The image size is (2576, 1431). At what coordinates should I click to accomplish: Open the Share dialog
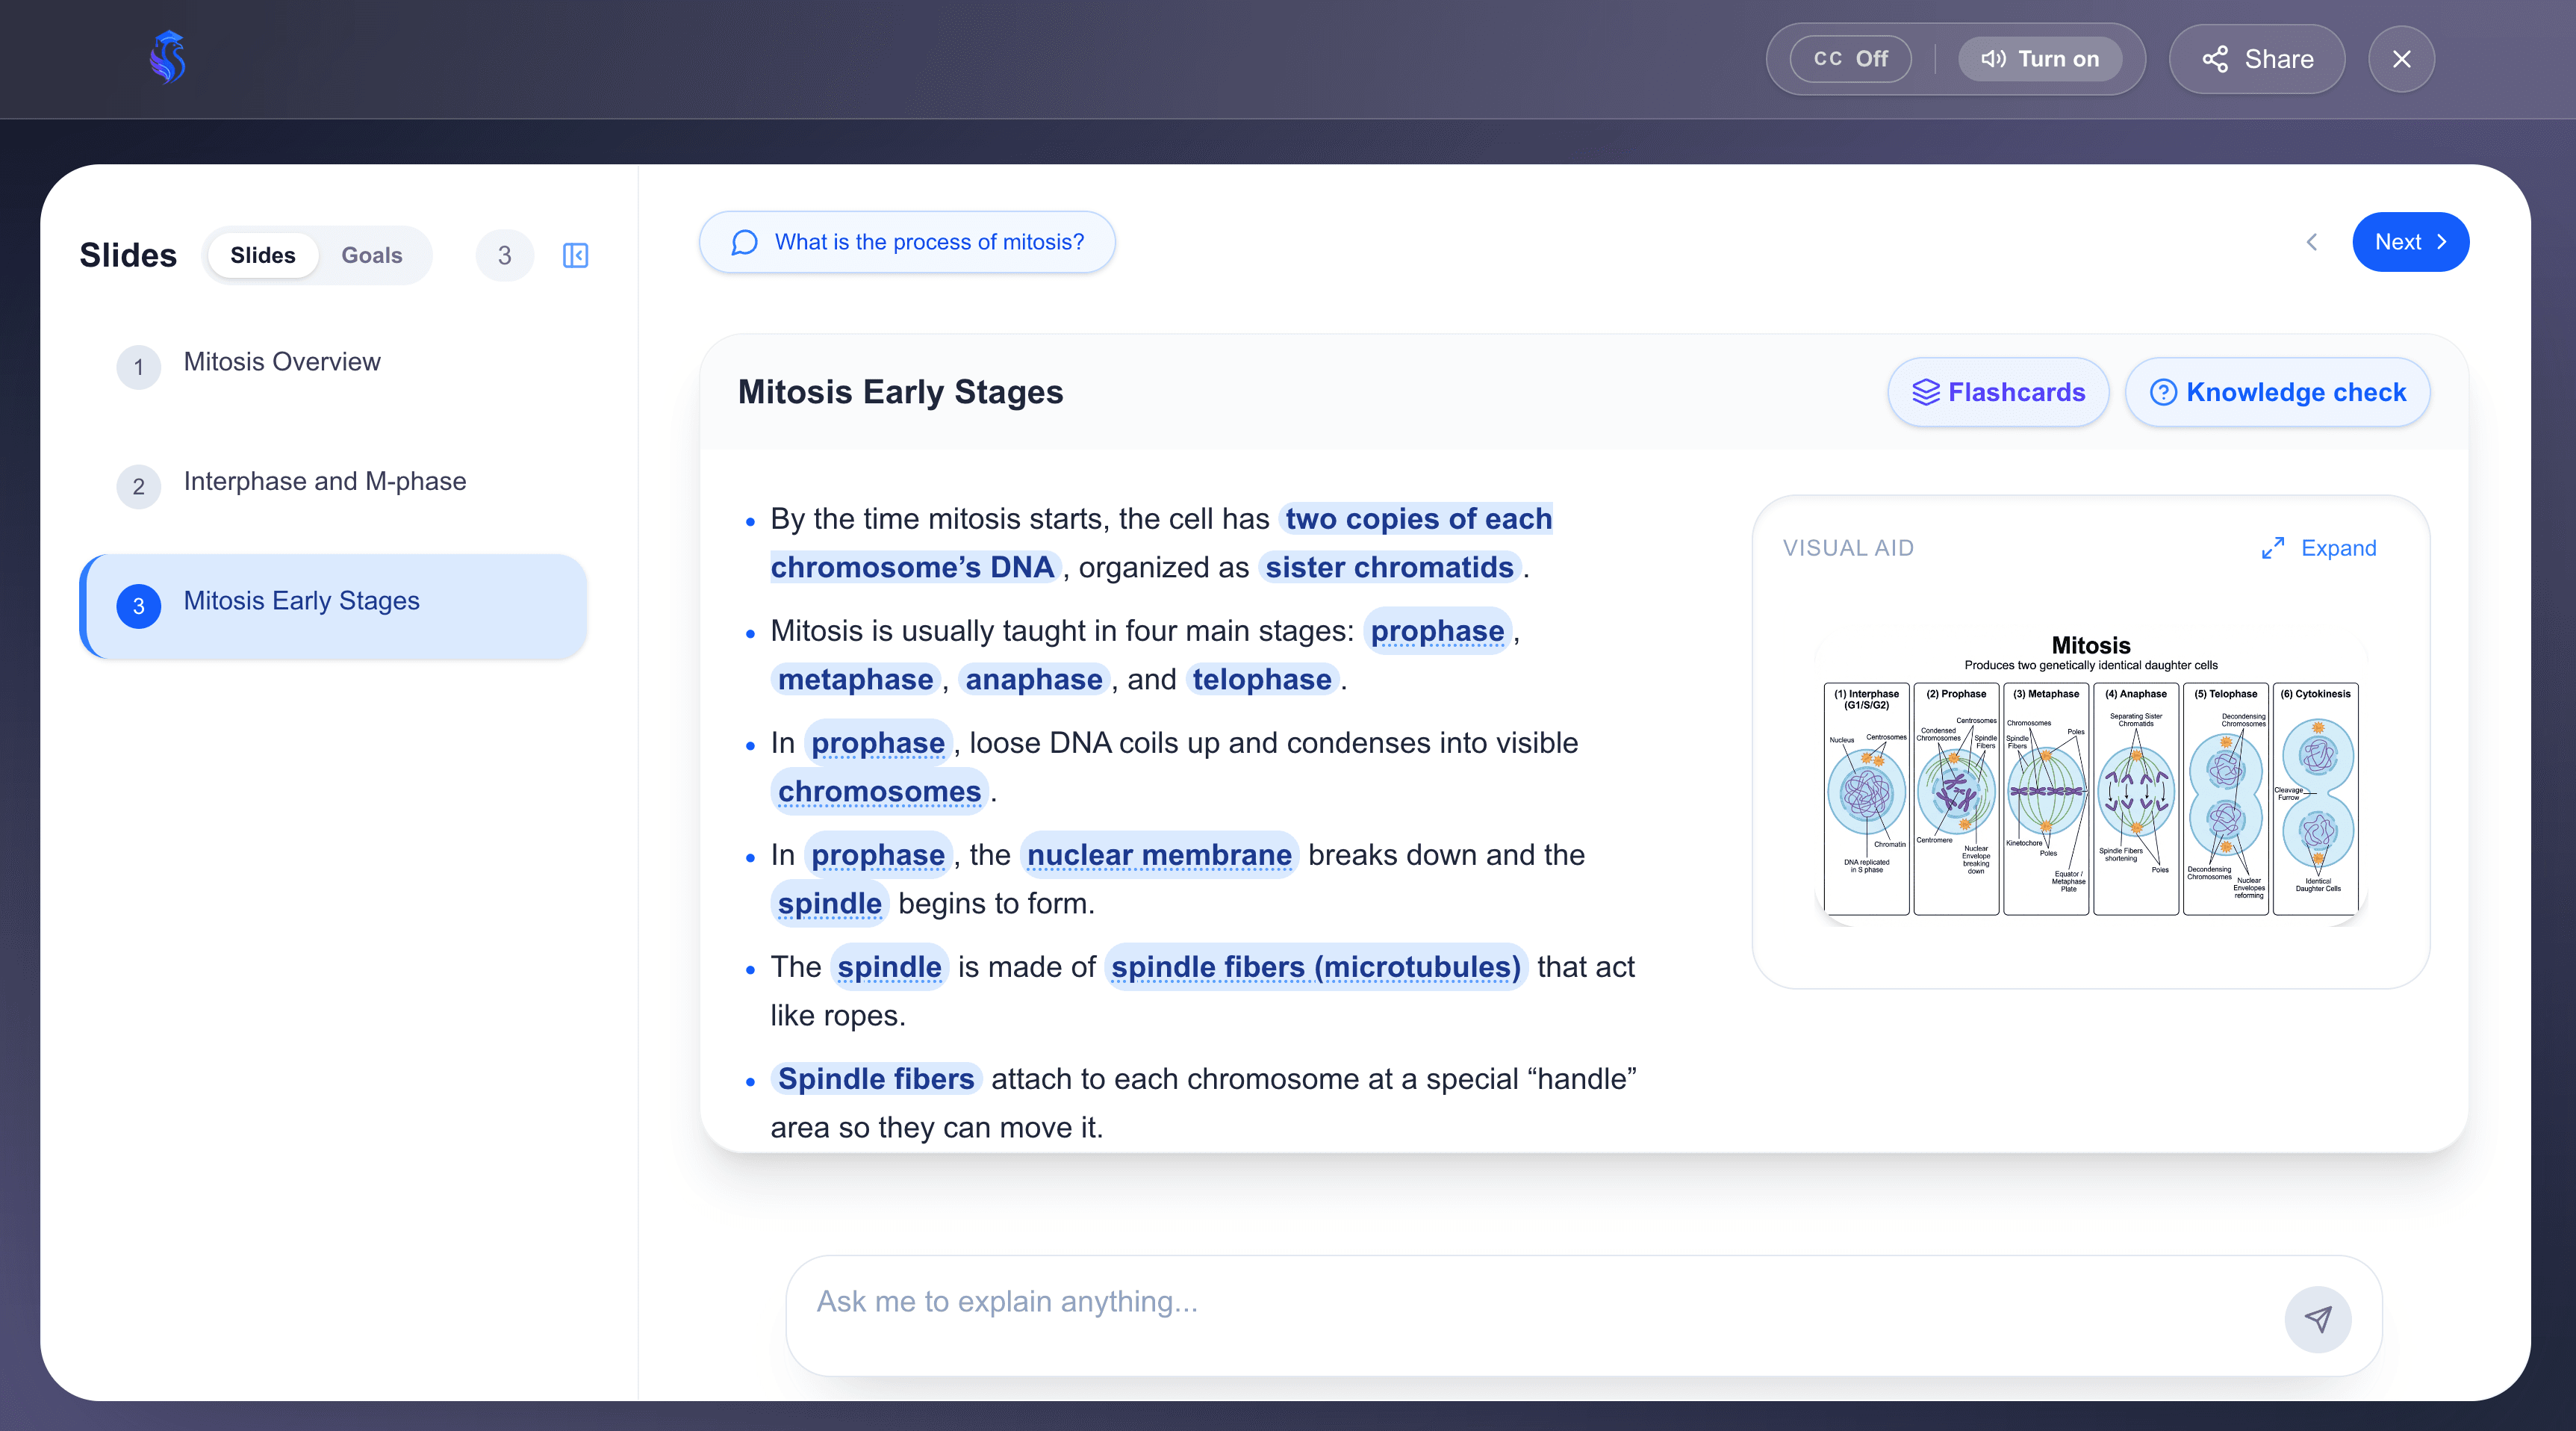[2256, 59]
